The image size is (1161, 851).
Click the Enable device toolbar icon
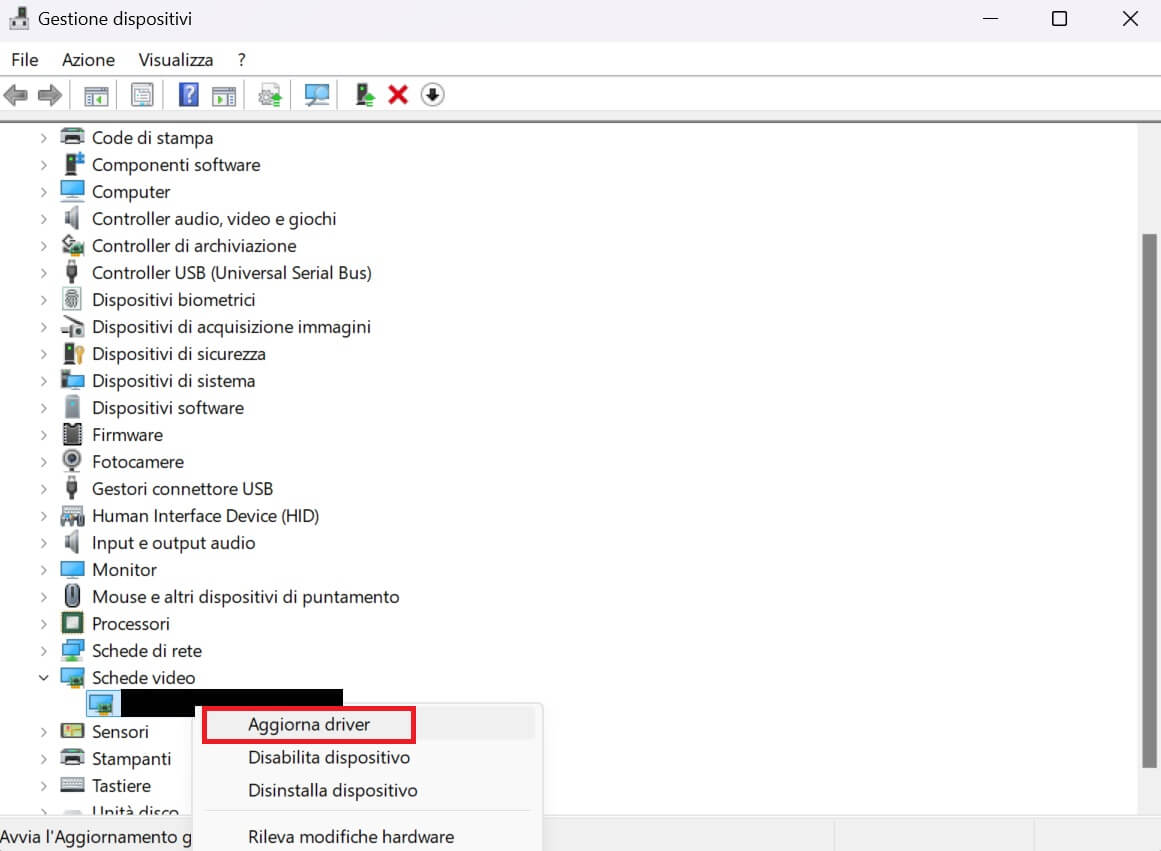click(364, 95)
